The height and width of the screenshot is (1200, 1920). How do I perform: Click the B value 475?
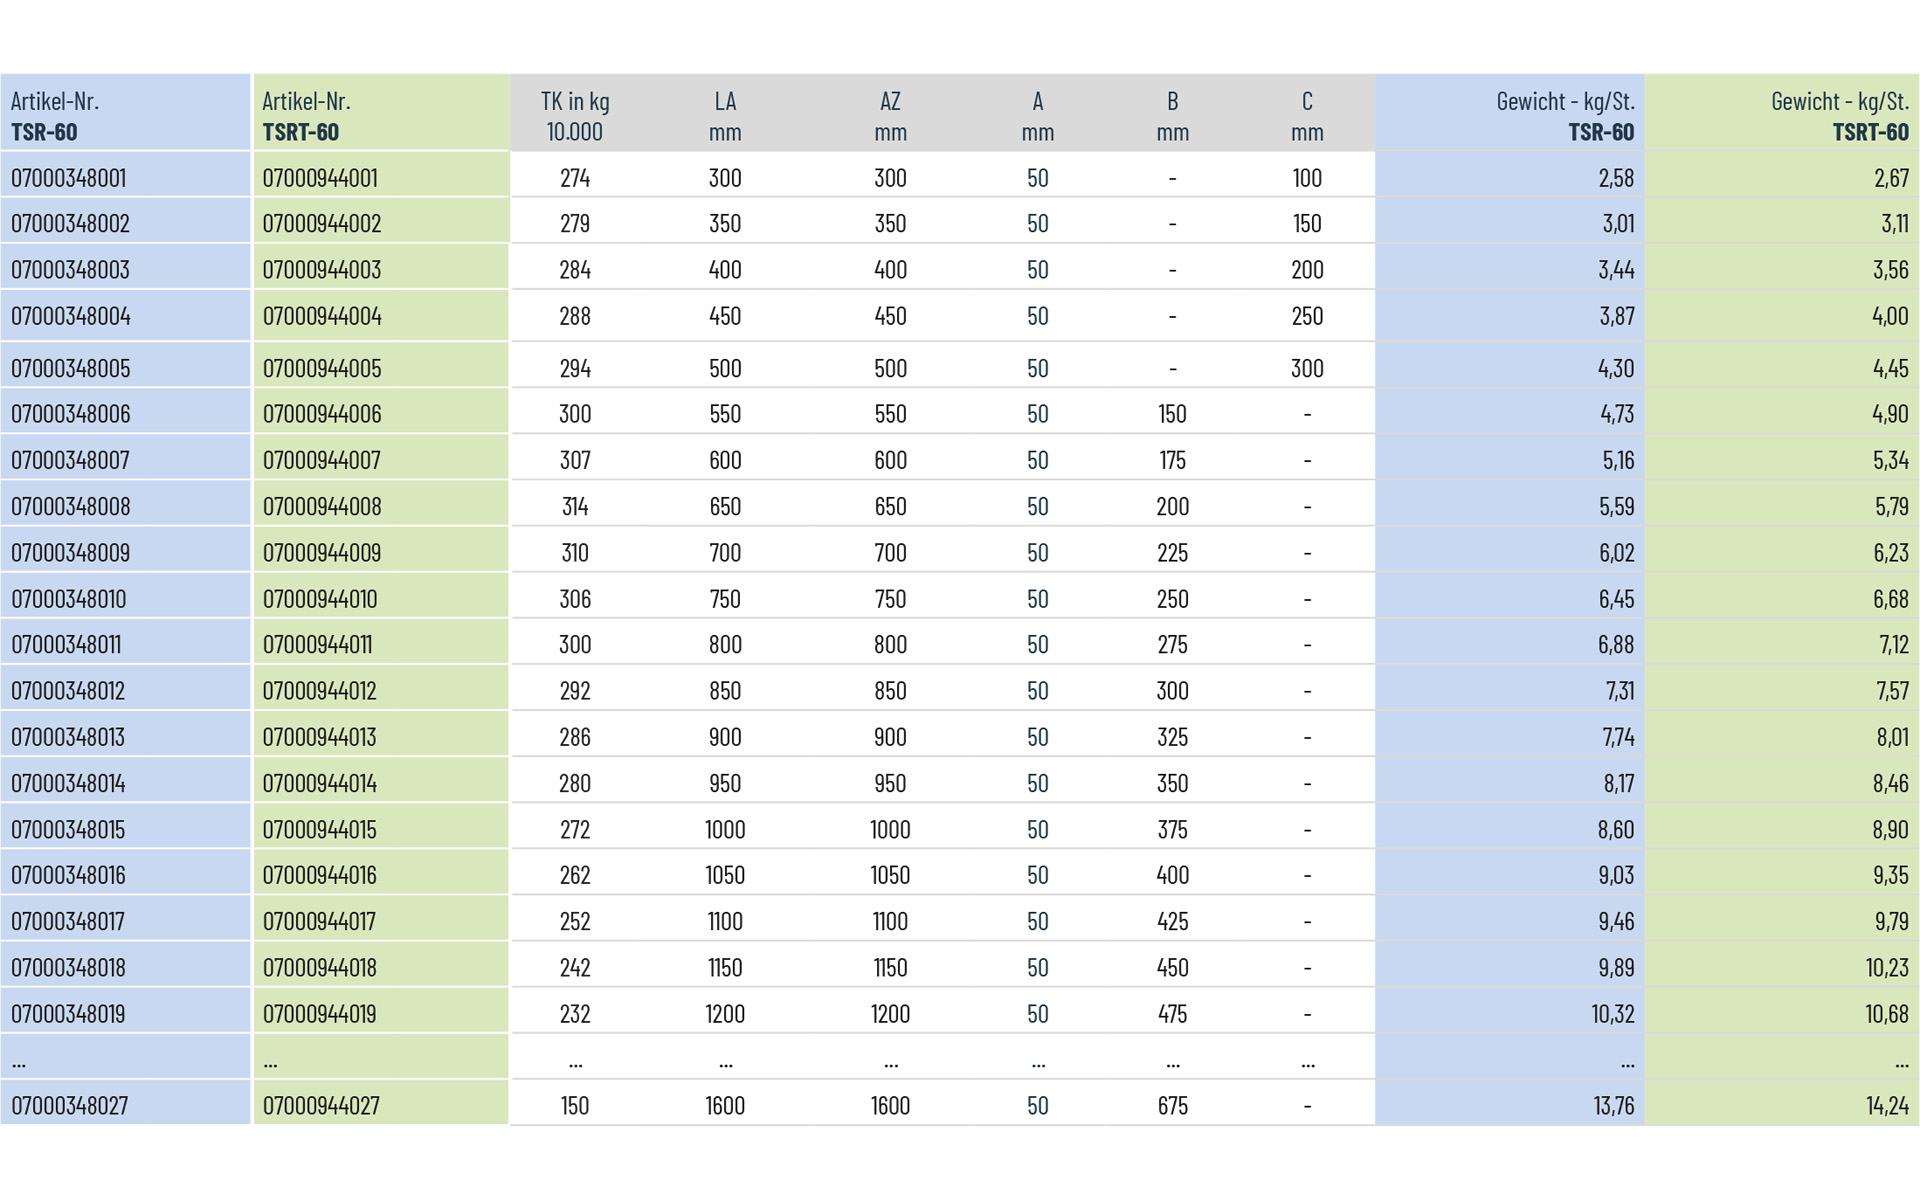[x=1173, y=1014]
